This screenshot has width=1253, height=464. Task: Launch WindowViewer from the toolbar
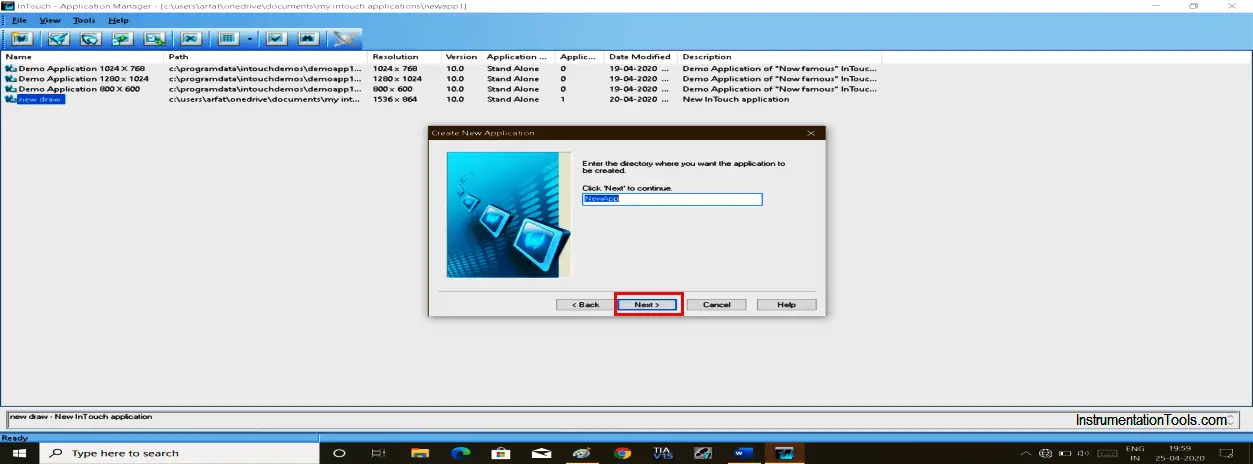90,39
